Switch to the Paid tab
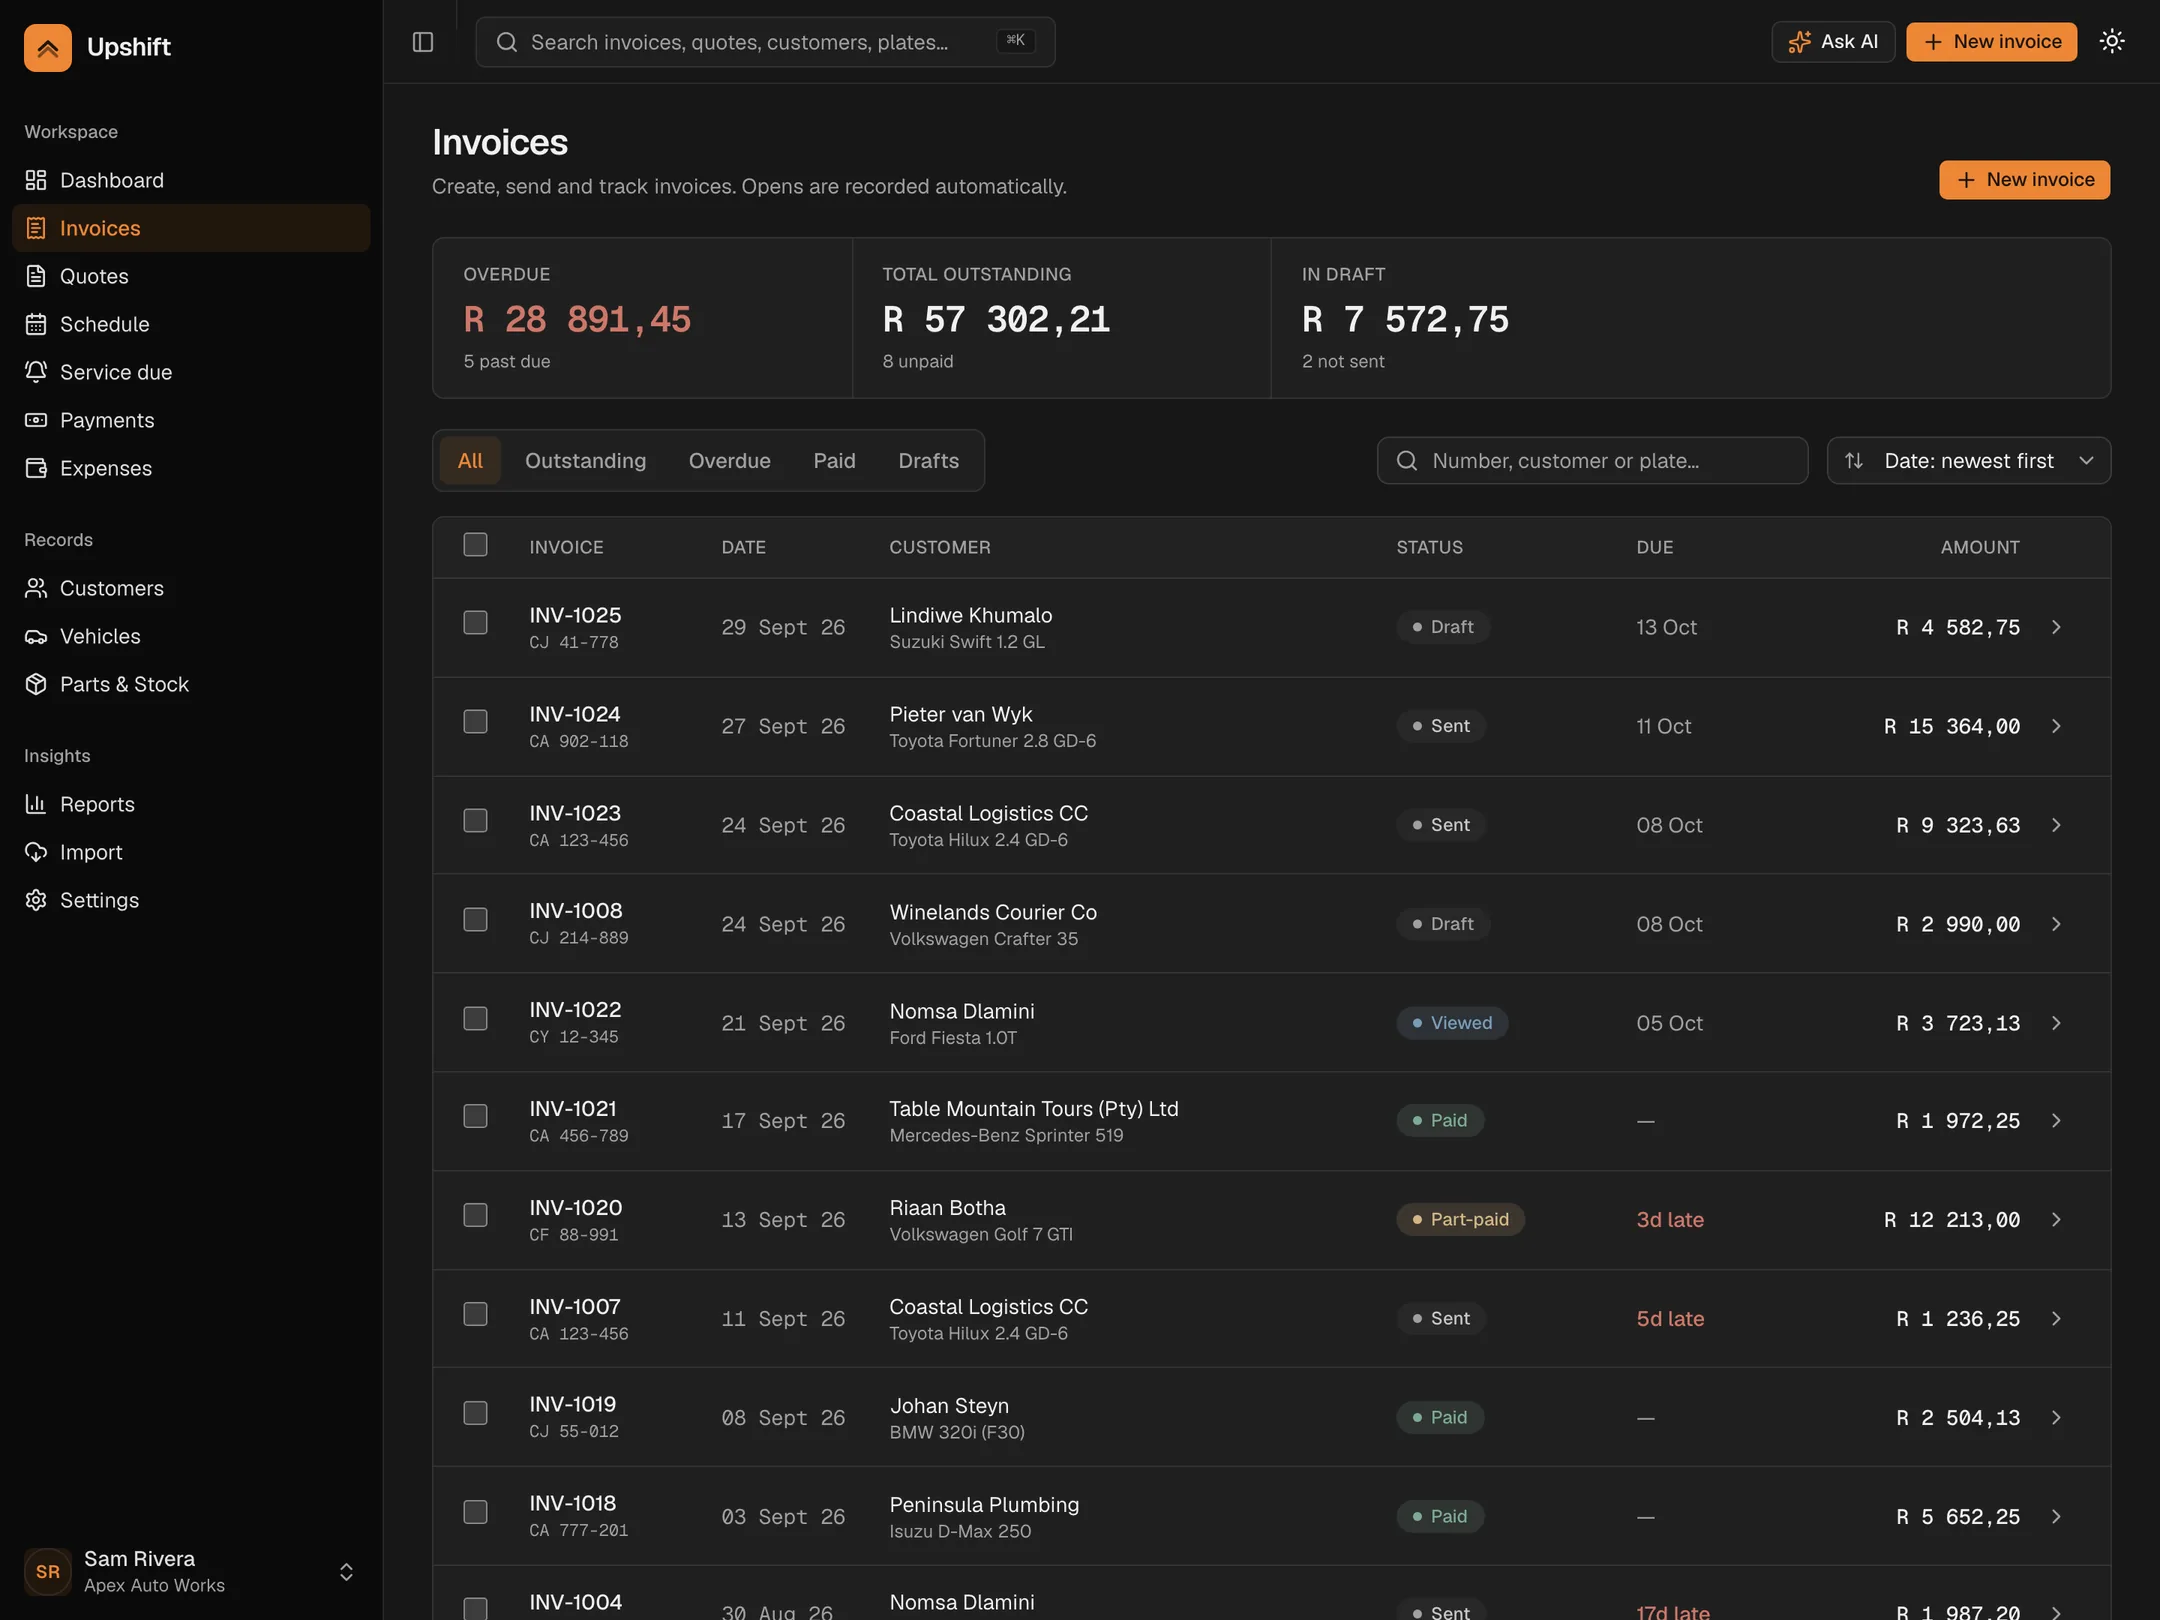This screenshot has height=1620, width=2160. (834, 460)
